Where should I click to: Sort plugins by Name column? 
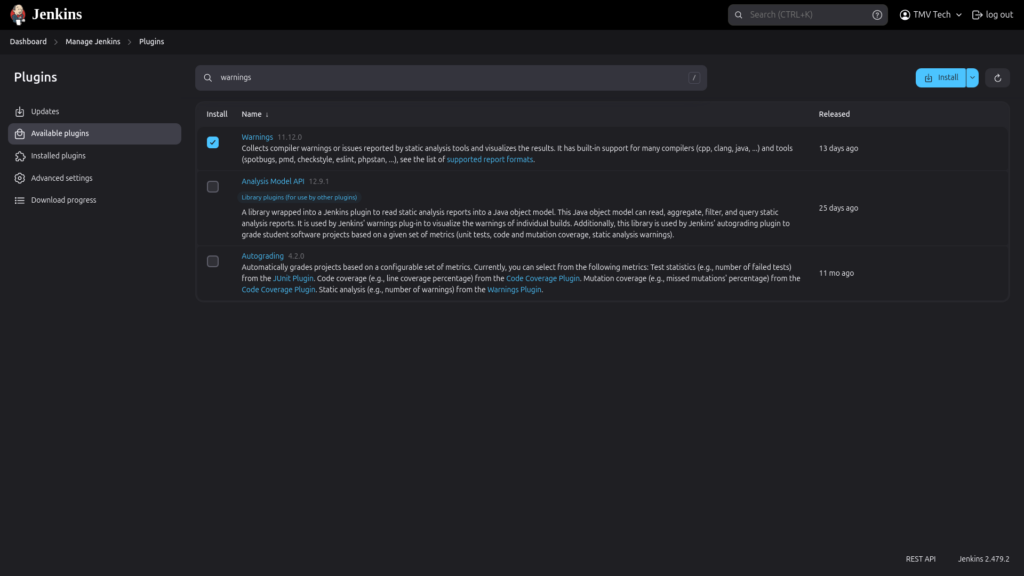coord(255,114)
